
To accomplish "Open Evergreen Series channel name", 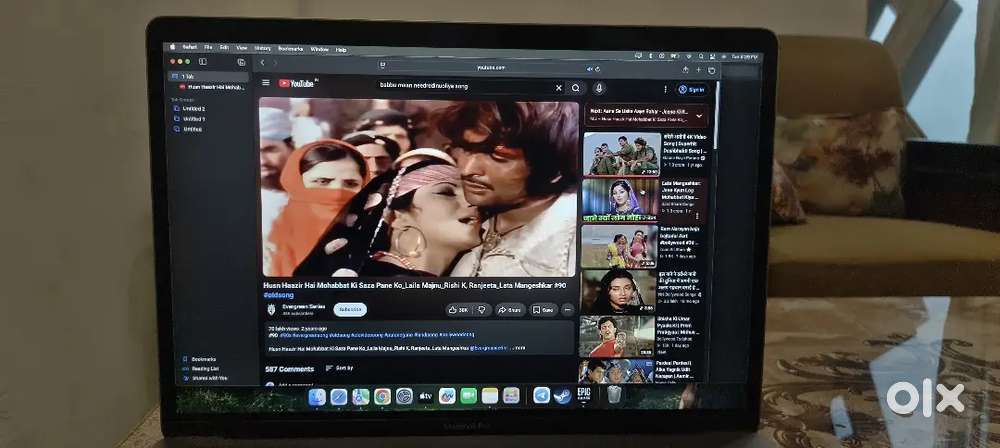I will pos(304,306).
